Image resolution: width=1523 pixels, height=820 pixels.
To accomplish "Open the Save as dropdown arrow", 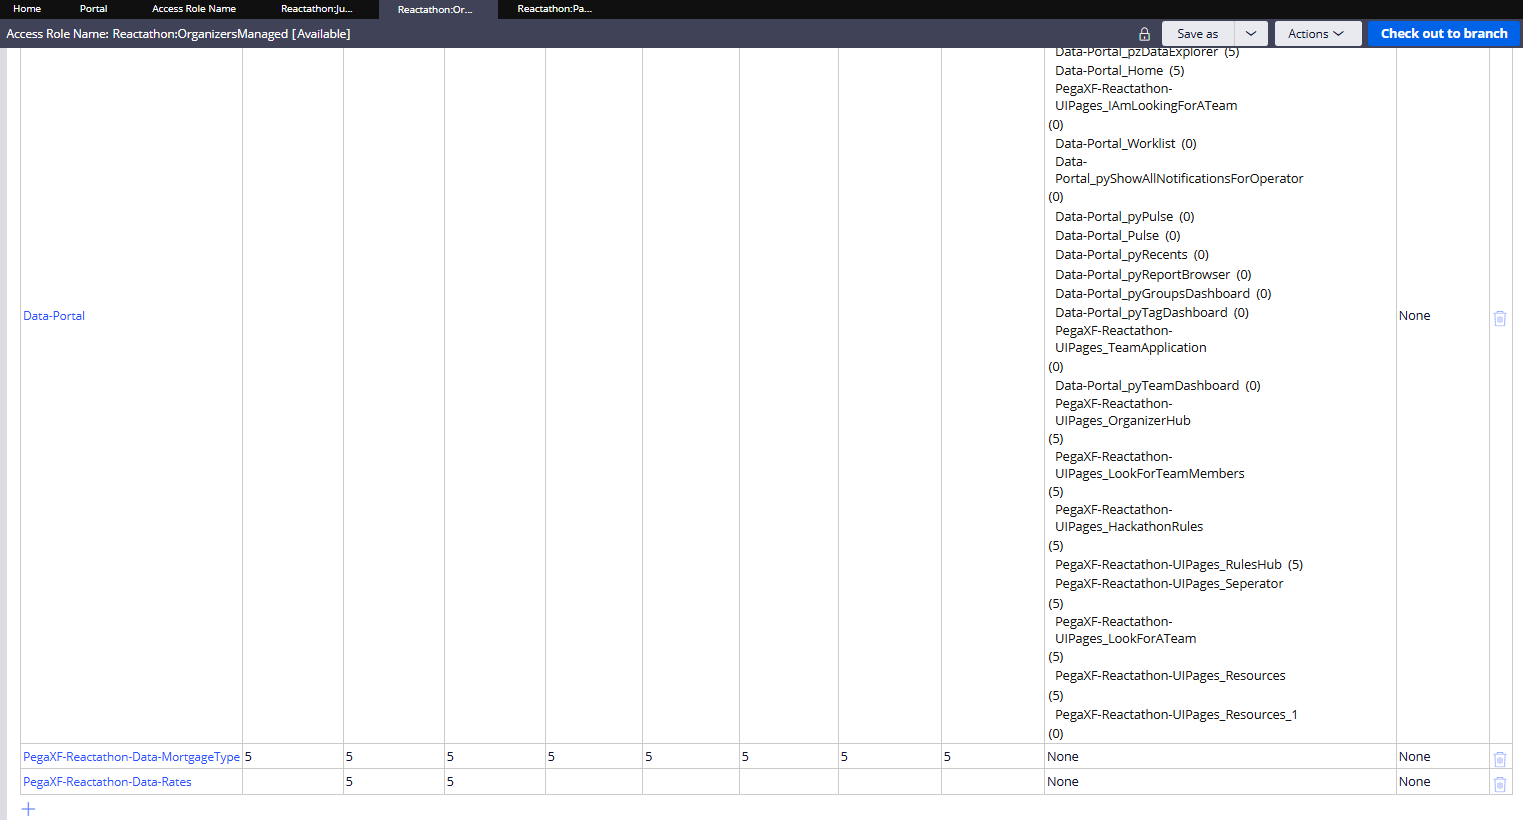I will pos(1251,33).
